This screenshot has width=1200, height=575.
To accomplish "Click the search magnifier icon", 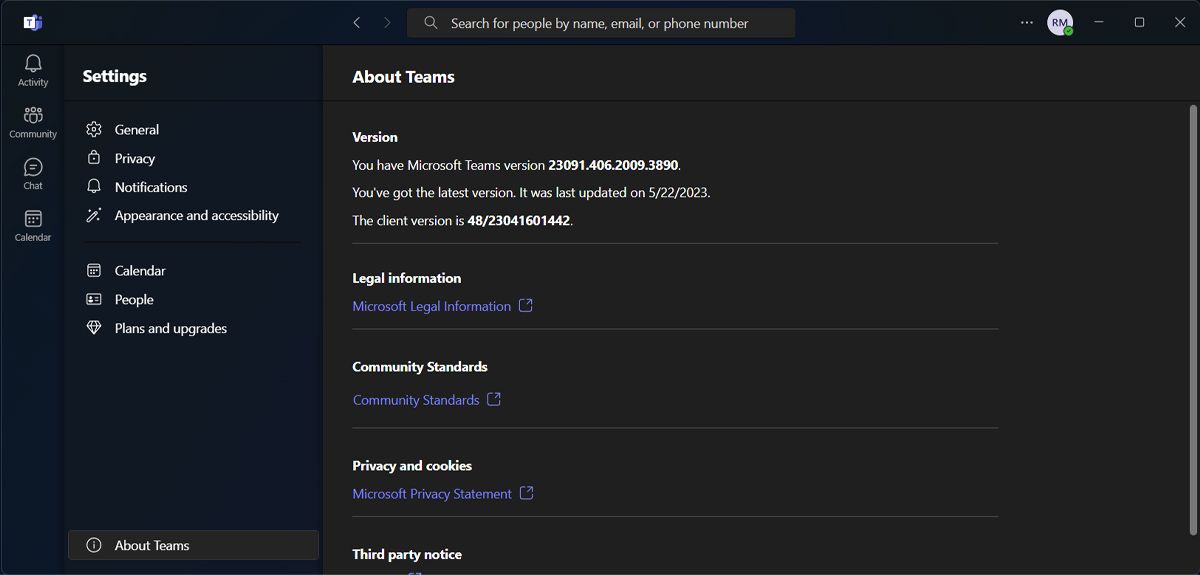I will click(431, 22).
